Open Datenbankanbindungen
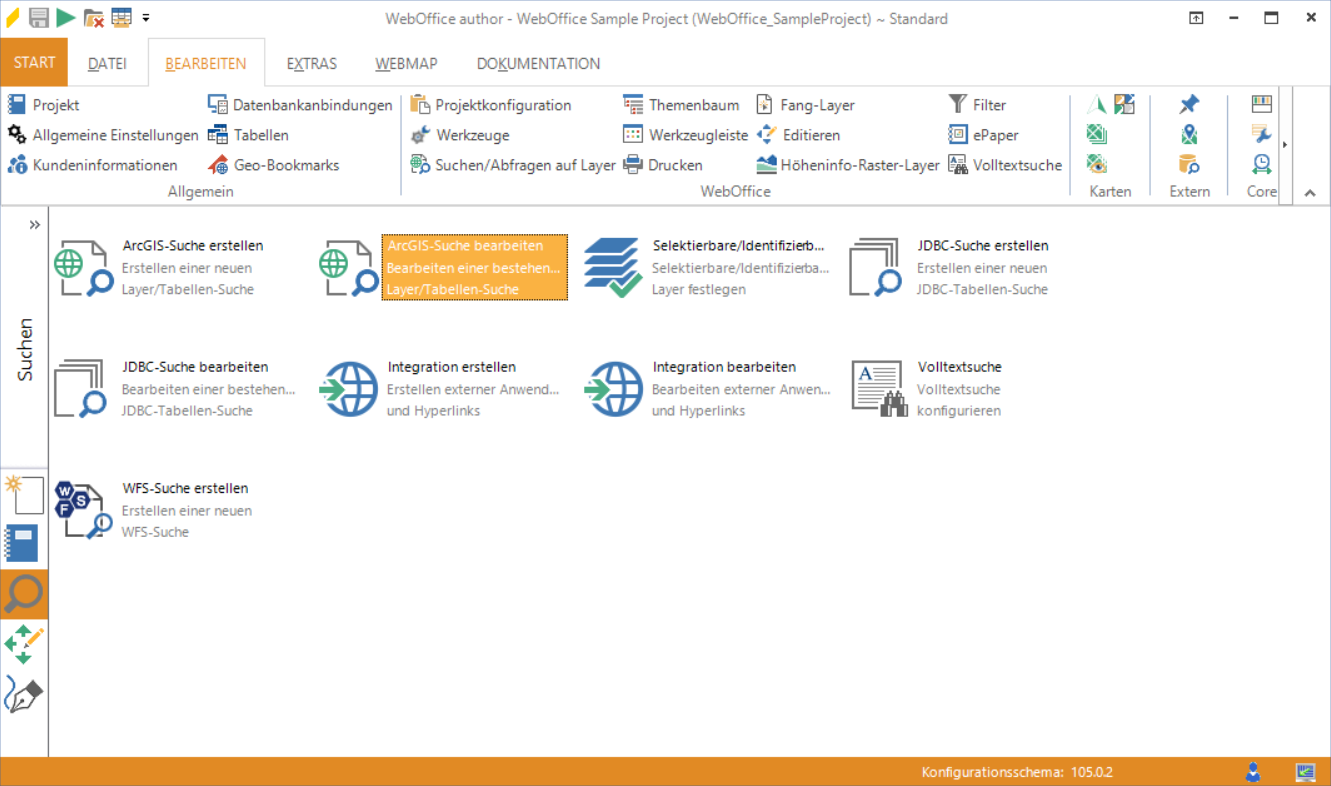 [x=300, y=105]
